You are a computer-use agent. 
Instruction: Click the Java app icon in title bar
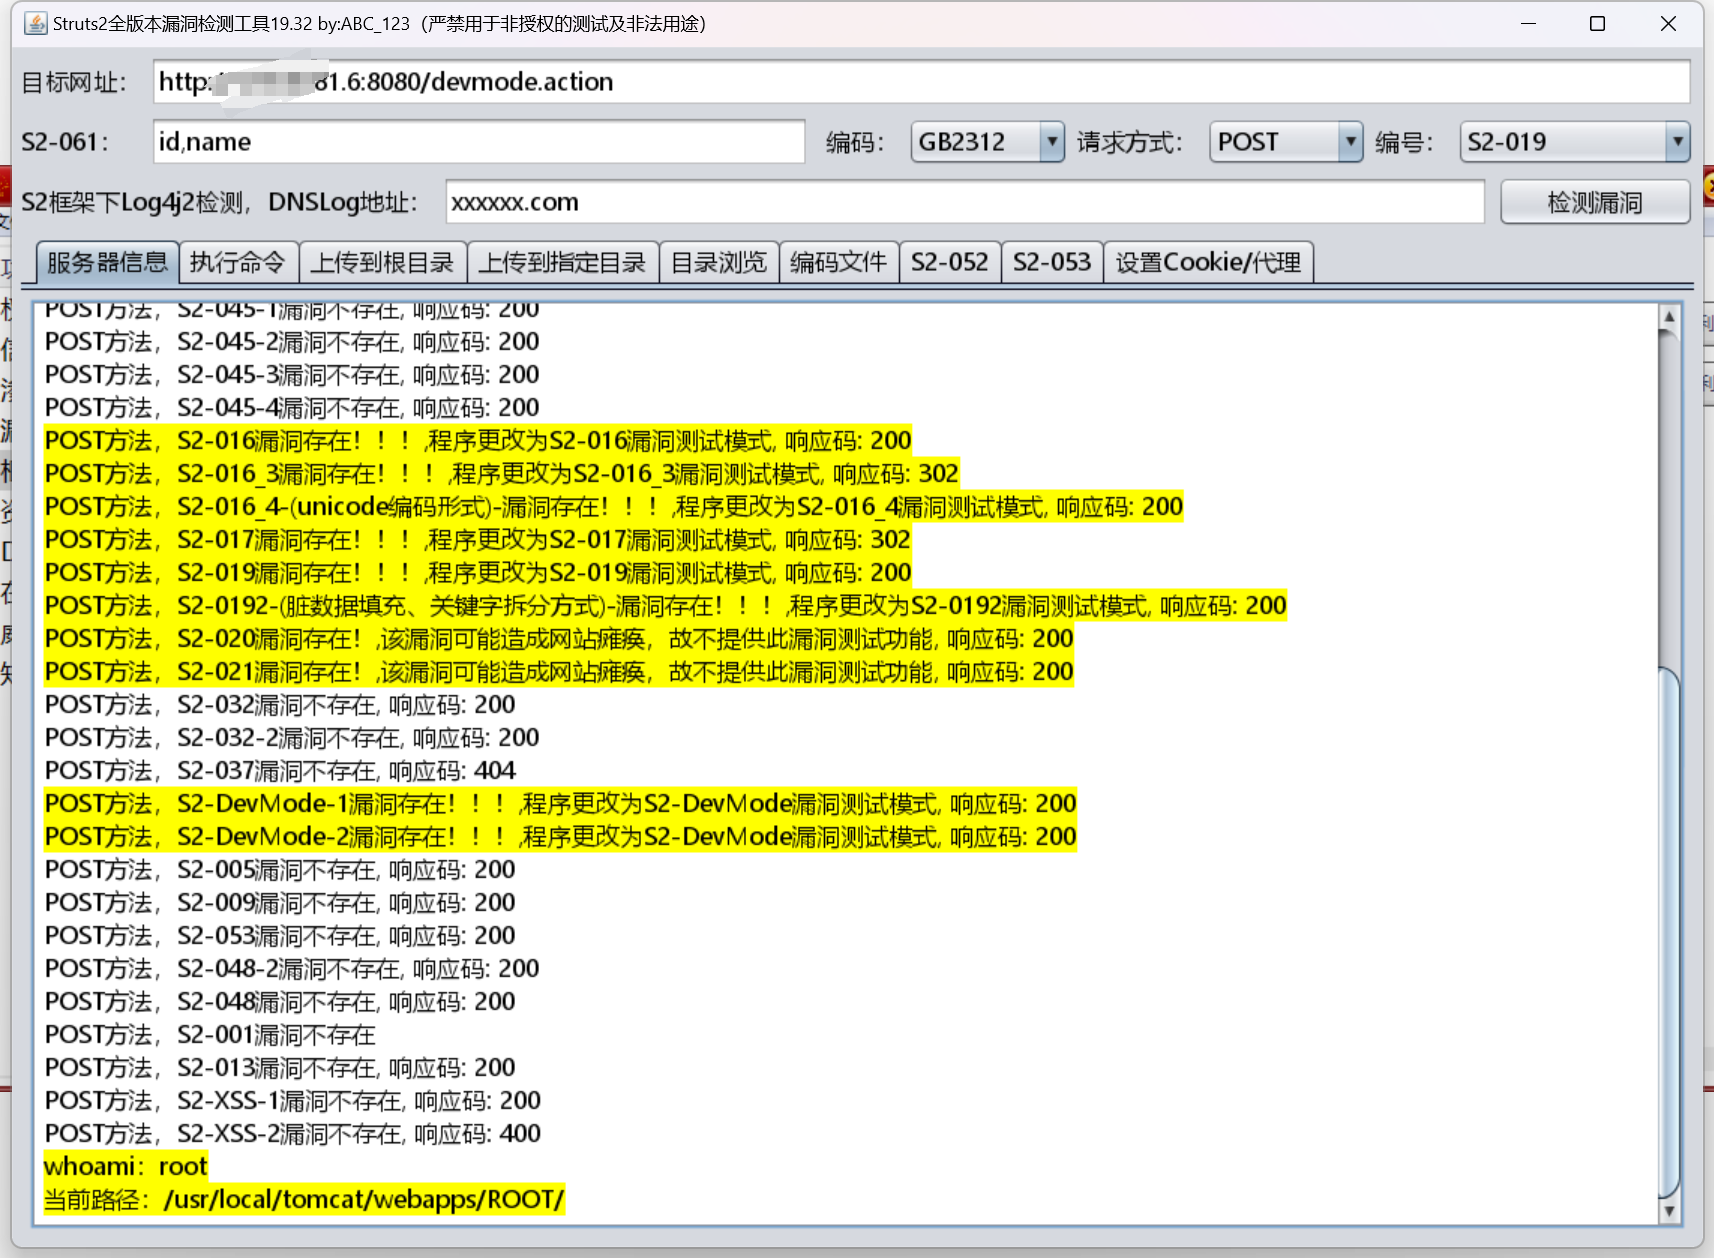pos(36,24)
